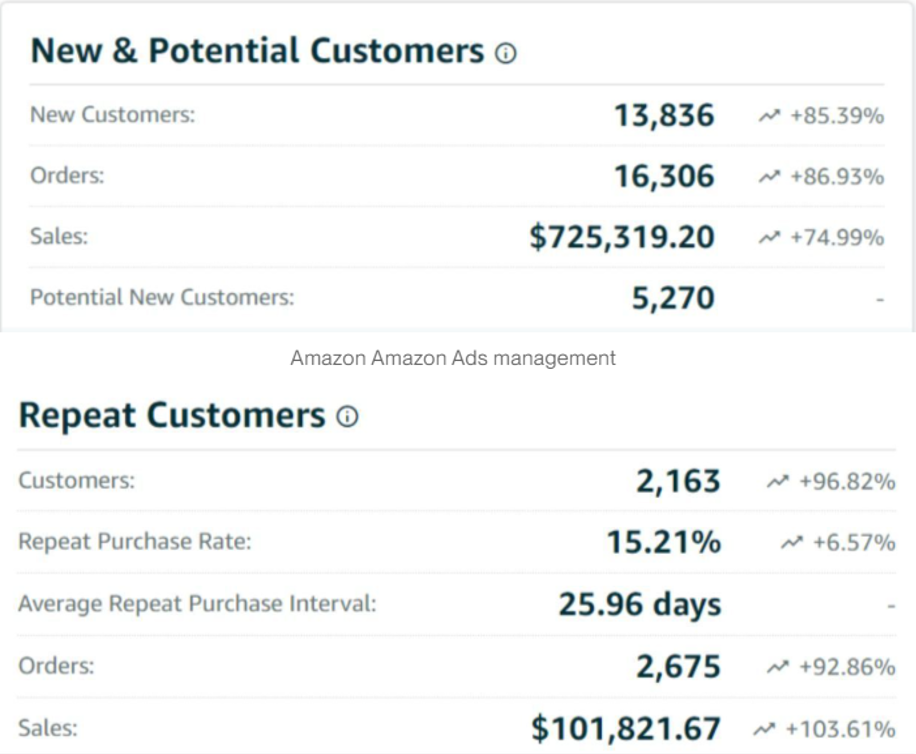
Task: Select the Repeat Customers heading
Action: 172,415
